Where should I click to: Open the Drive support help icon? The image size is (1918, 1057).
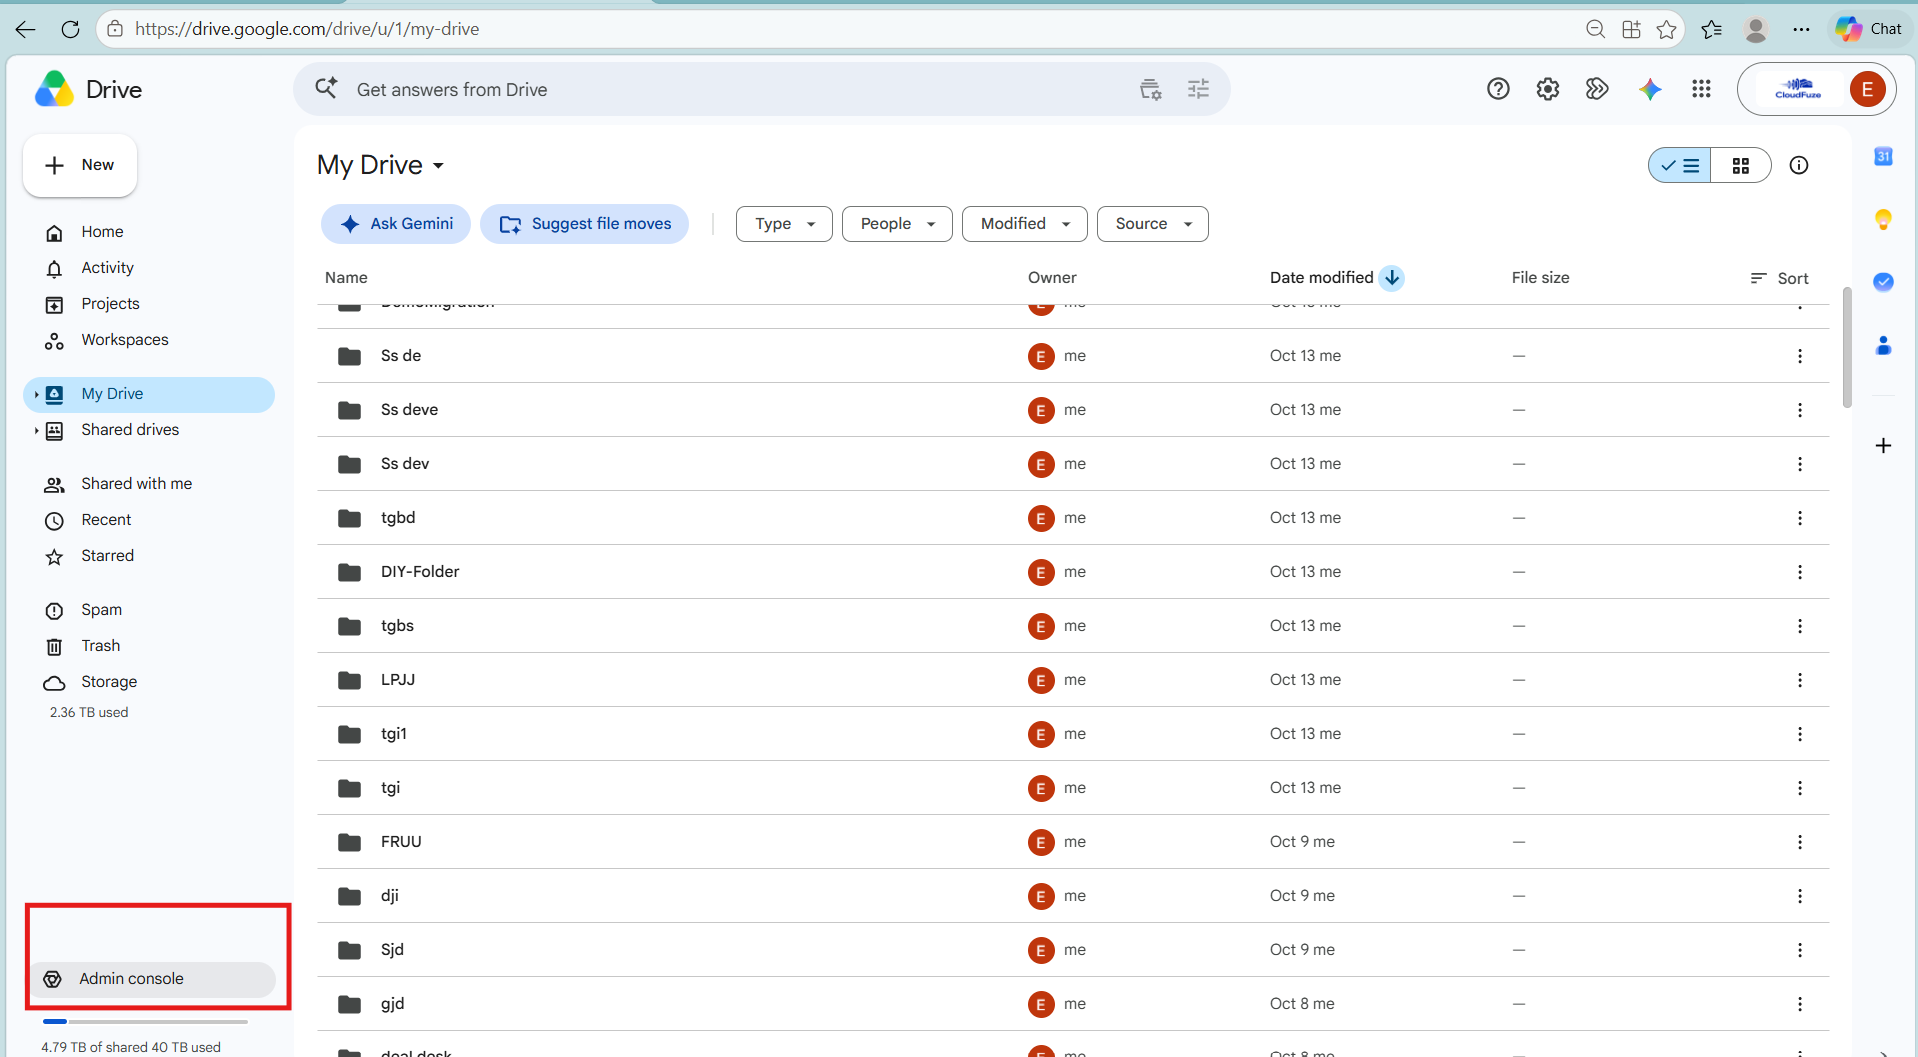(x=1498, y=89)
